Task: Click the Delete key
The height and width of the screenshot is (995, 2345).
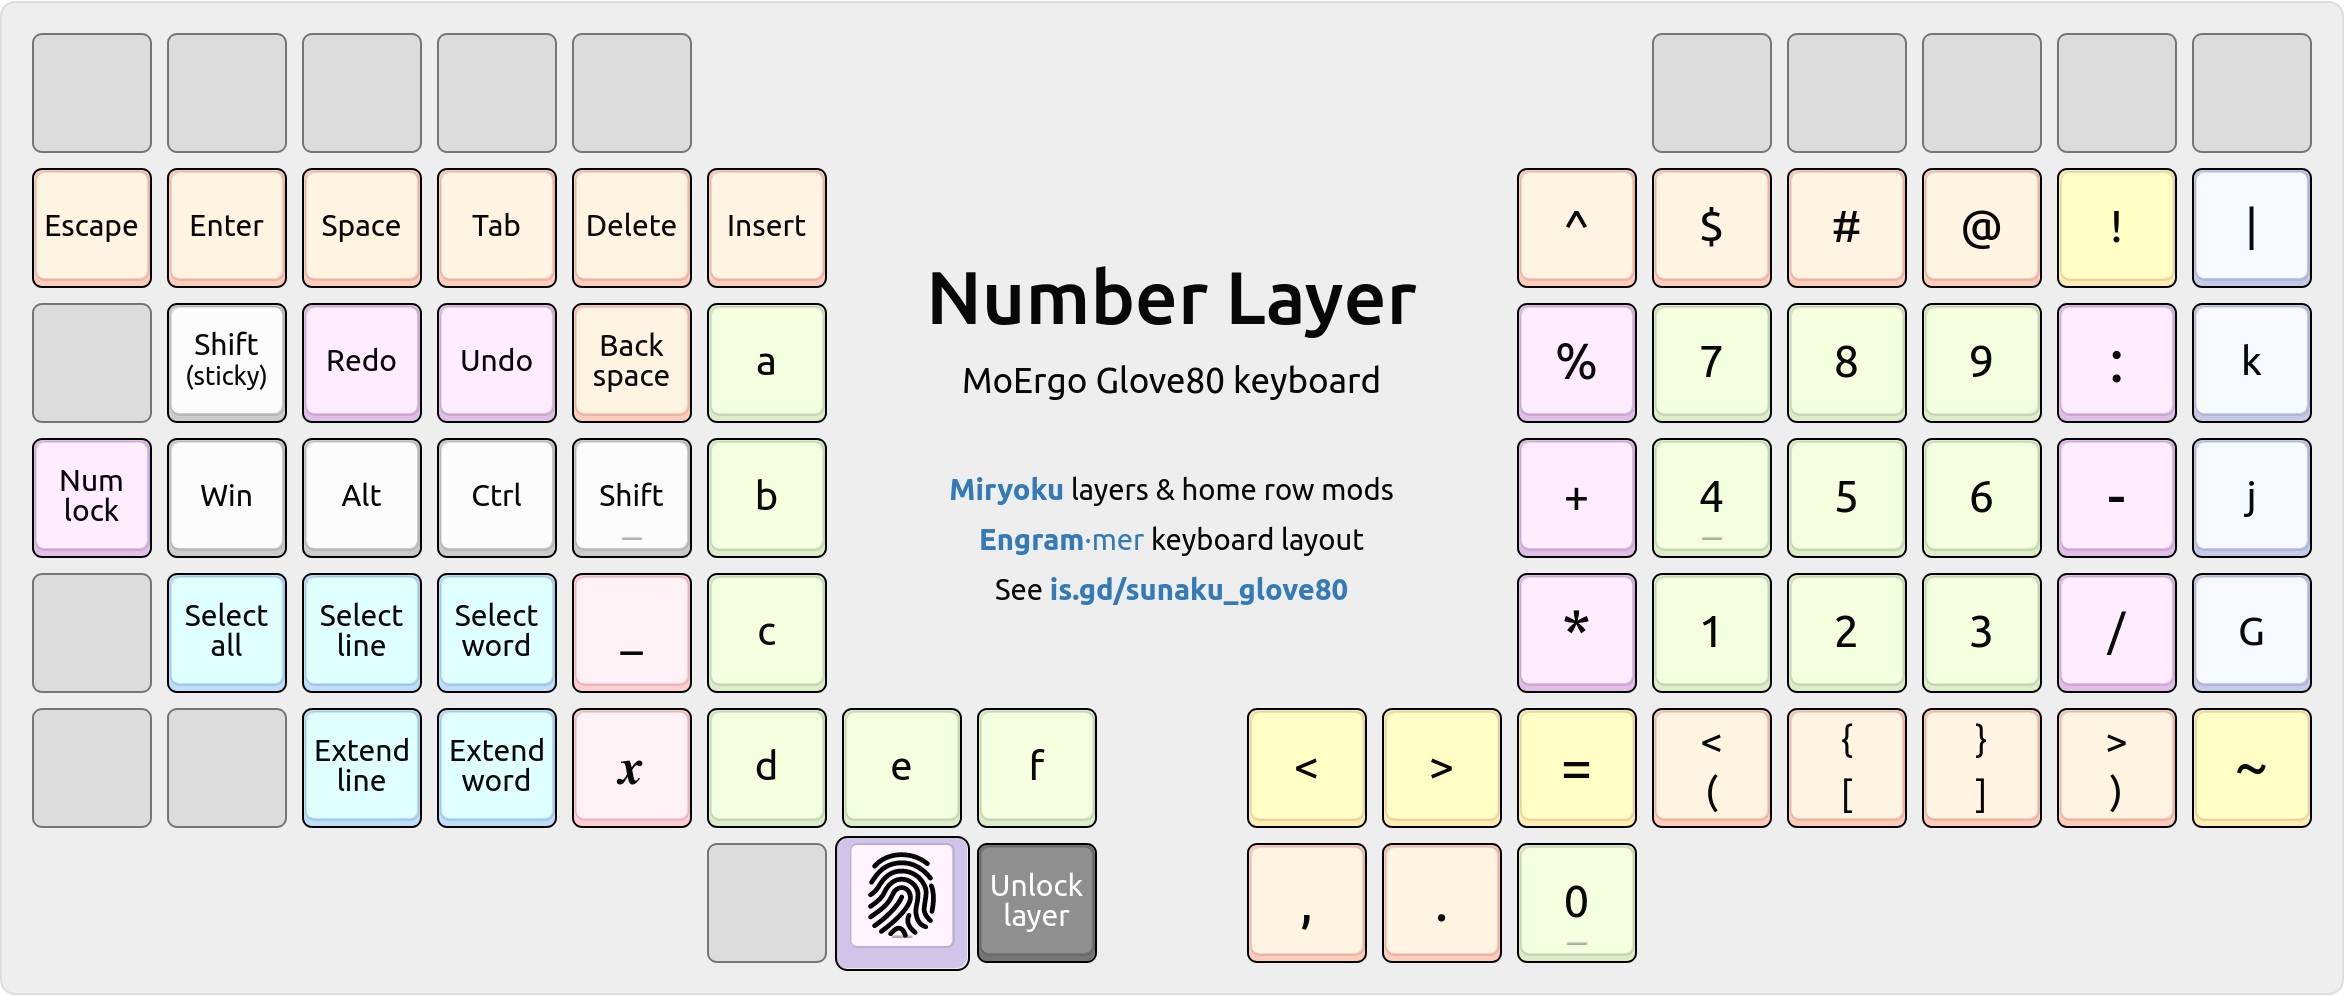Action: point(632,228)
